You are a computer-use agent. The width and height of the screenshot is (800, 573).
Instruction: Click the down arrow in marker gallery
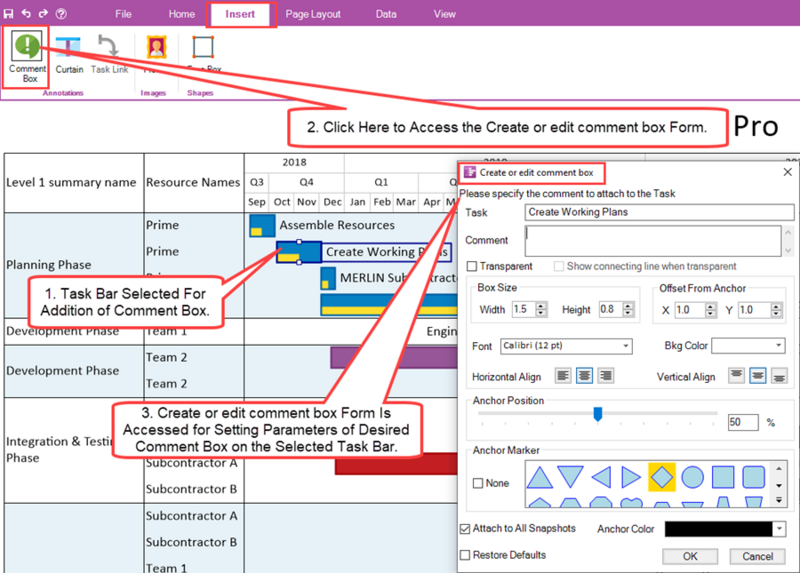(x=779, y=486)
